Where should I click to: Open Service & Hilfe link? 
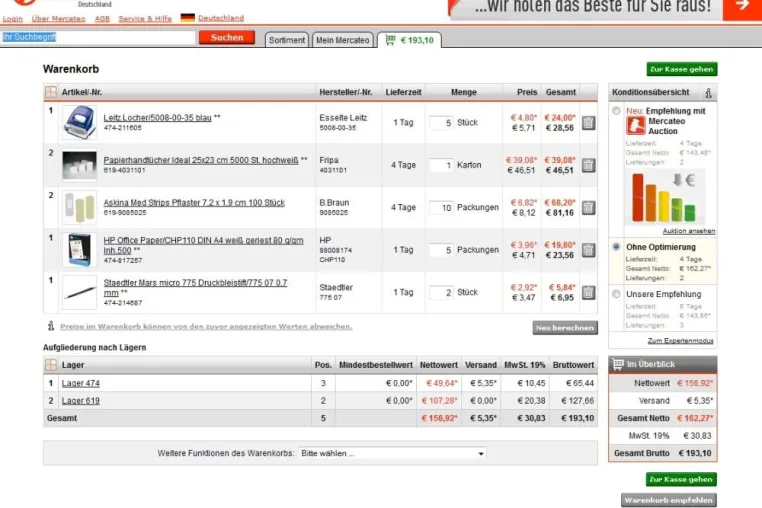tap(145, 18)
